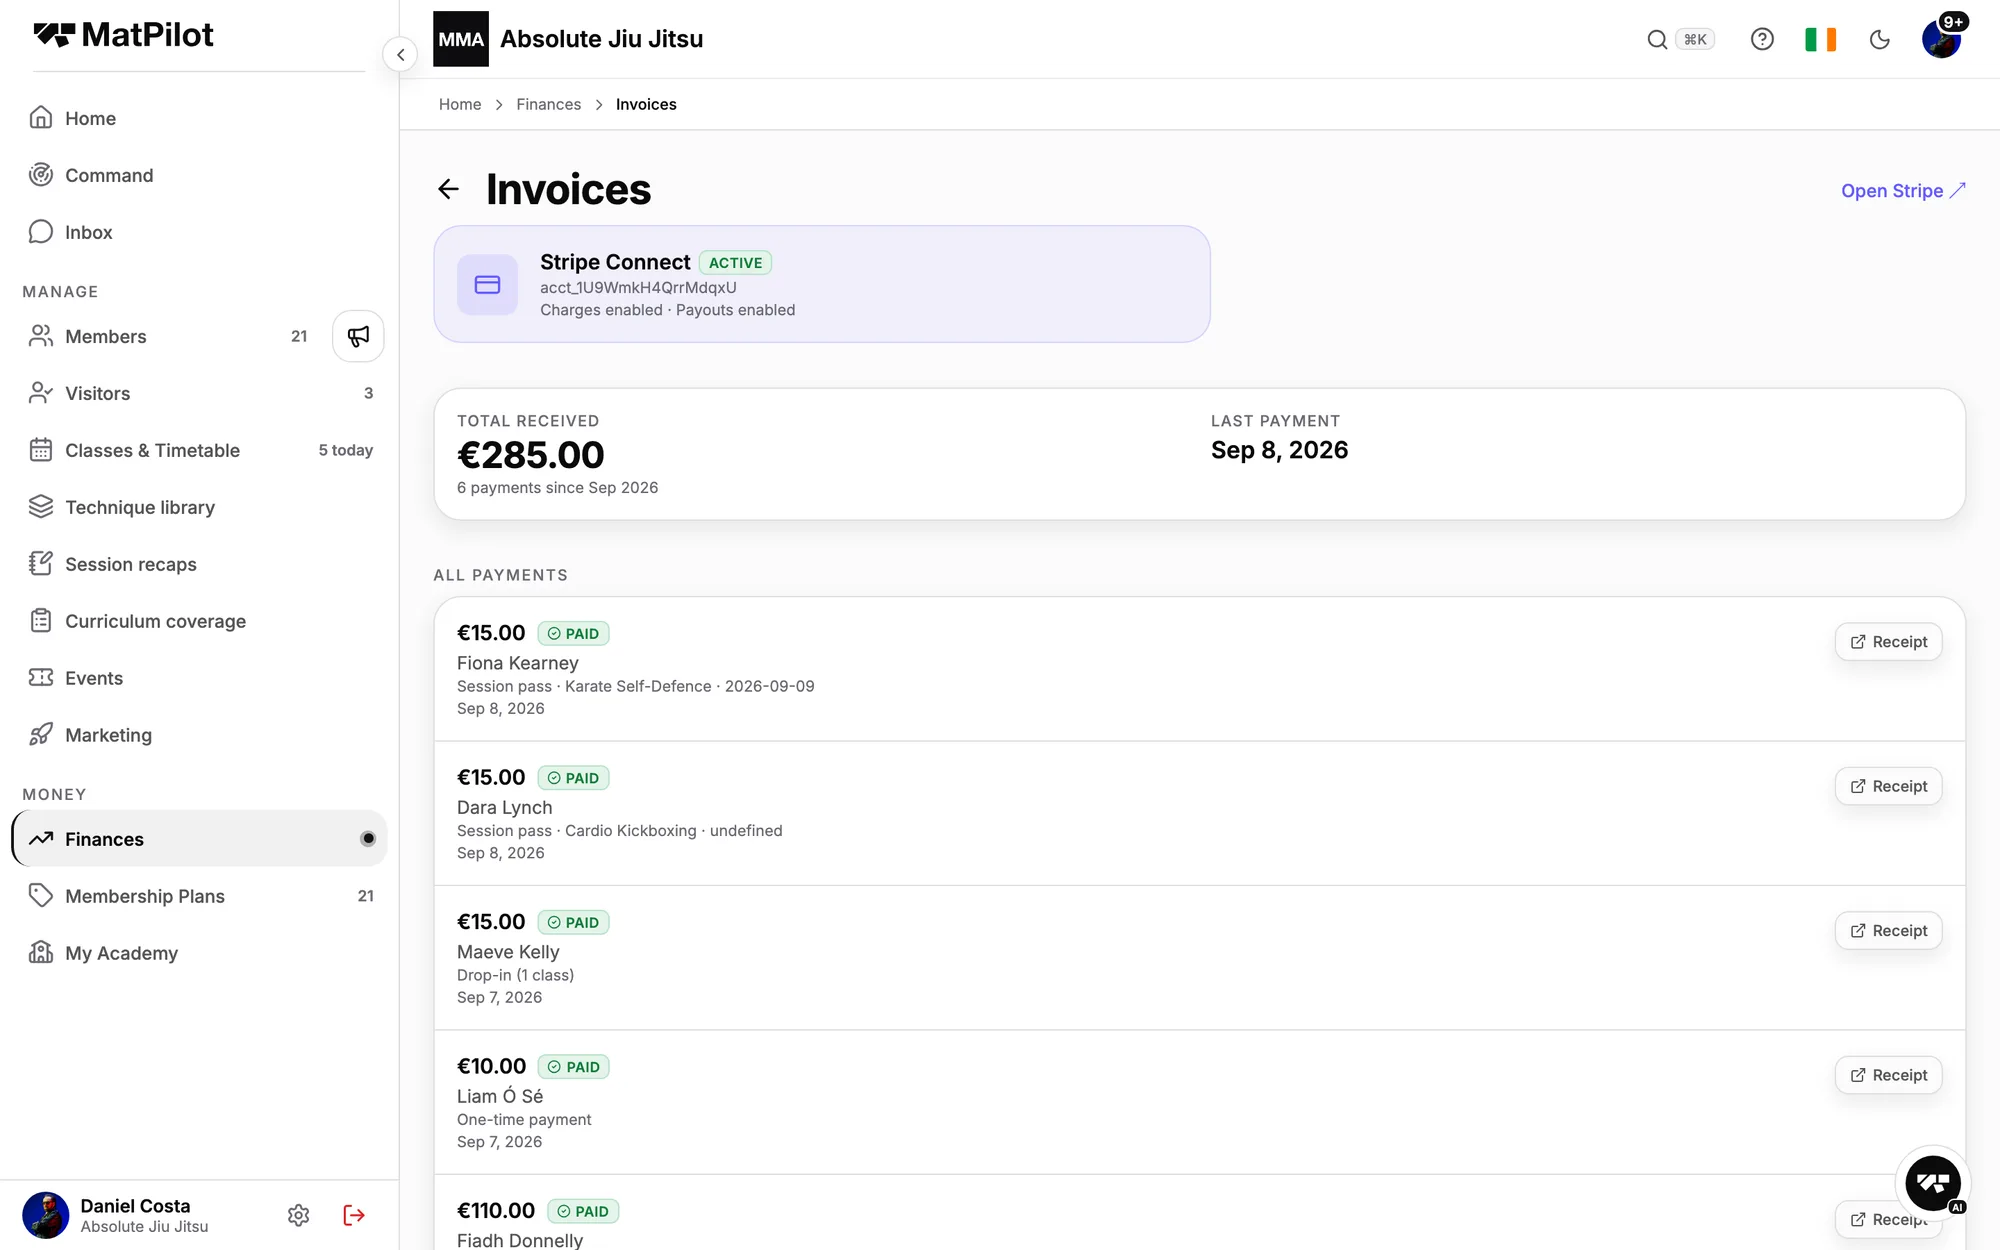Log out using the red exit icon
The width and height of the screenshot is (2000, 1250).
point(354,1215)
